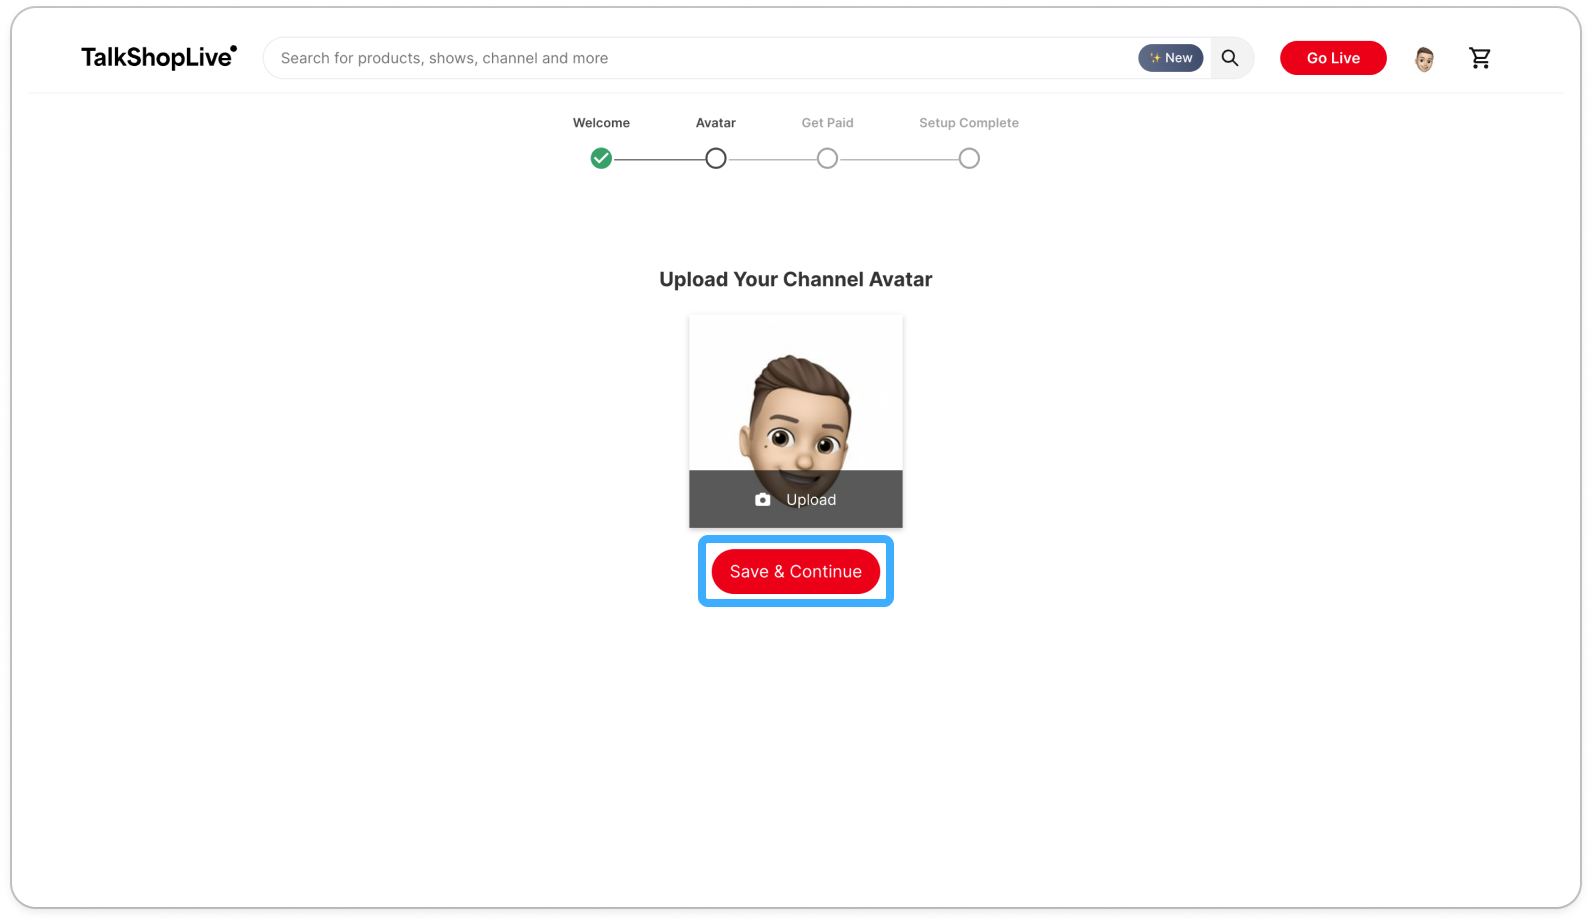
Task: Click the camera icon on Upload overlay
Action: tap(763, 500)
